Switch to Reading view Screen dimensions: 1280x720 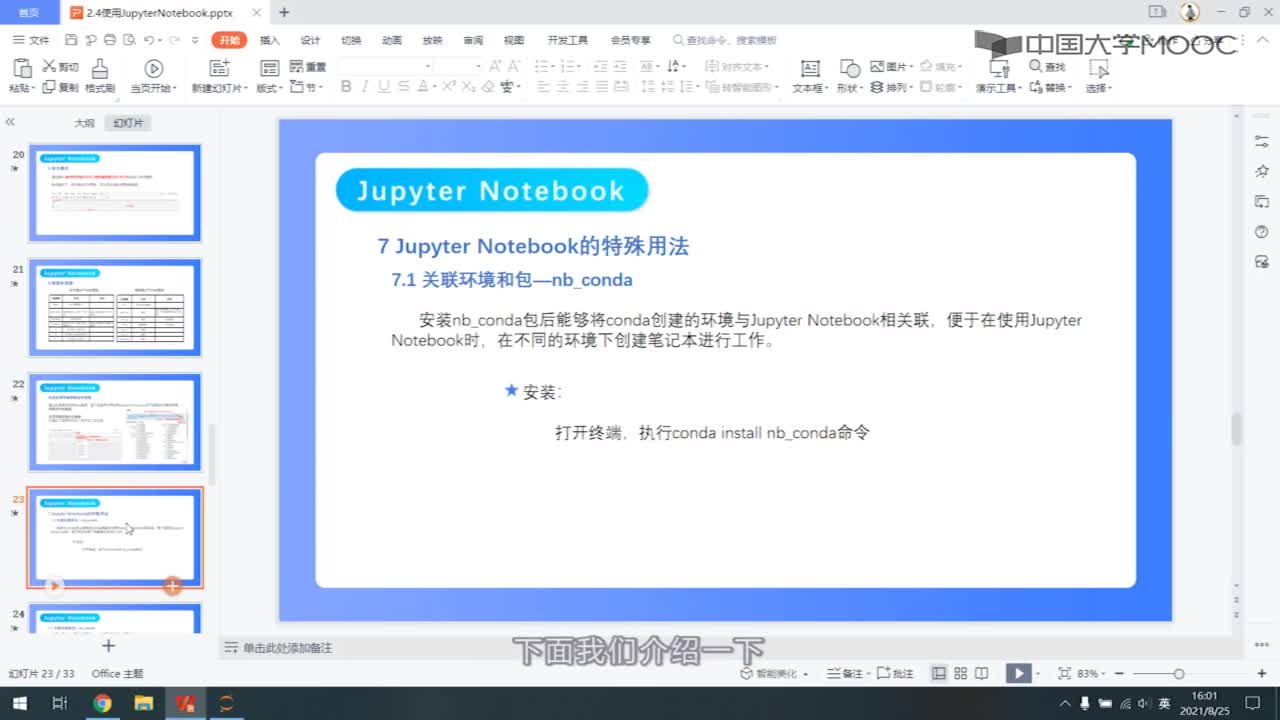(982, 673)
